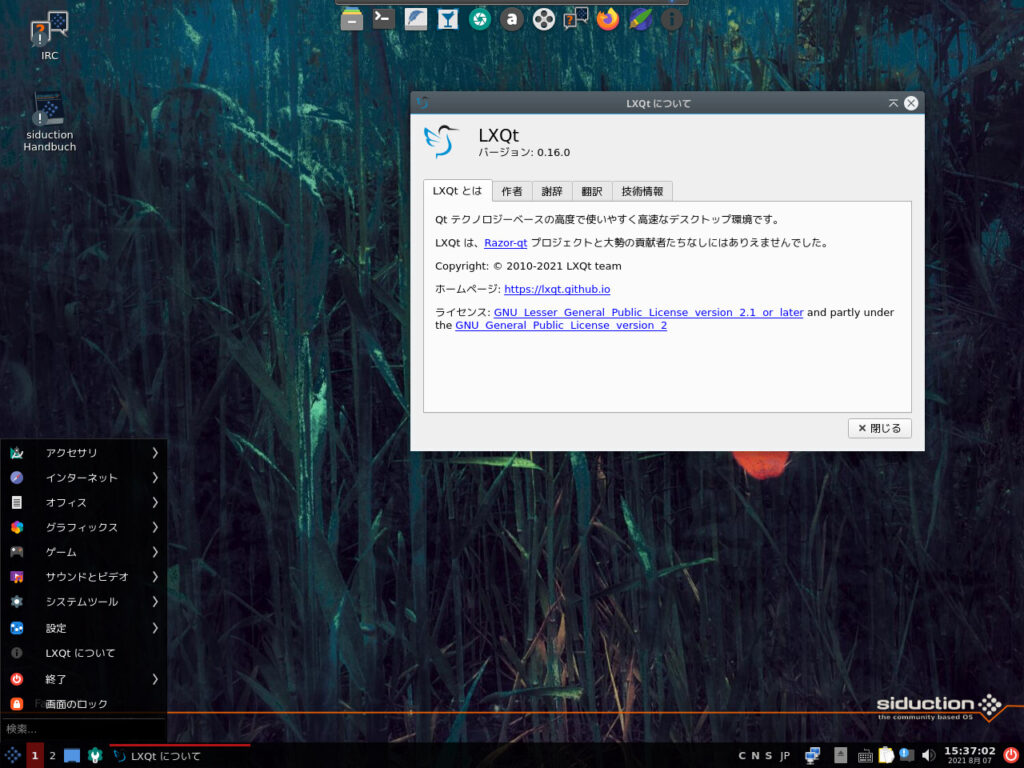Switch to the 技術情報 tab

(642, 190)
